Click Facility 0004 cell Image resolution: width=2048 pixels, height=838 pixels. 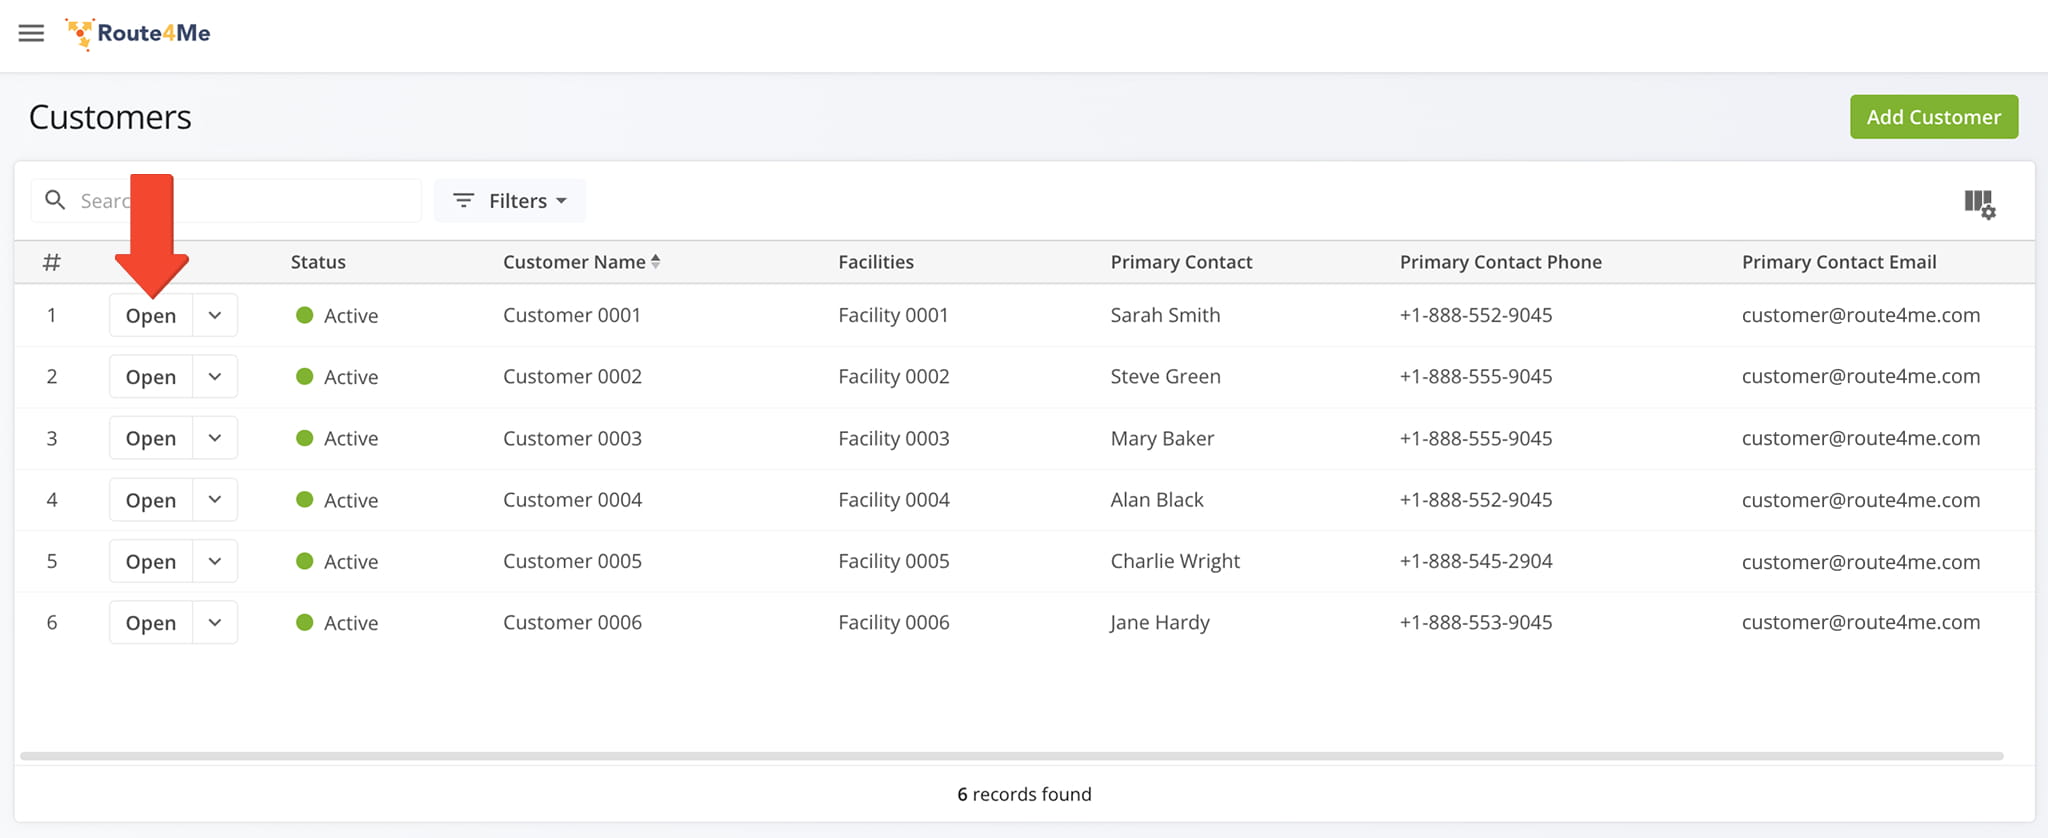pos(893,500)
